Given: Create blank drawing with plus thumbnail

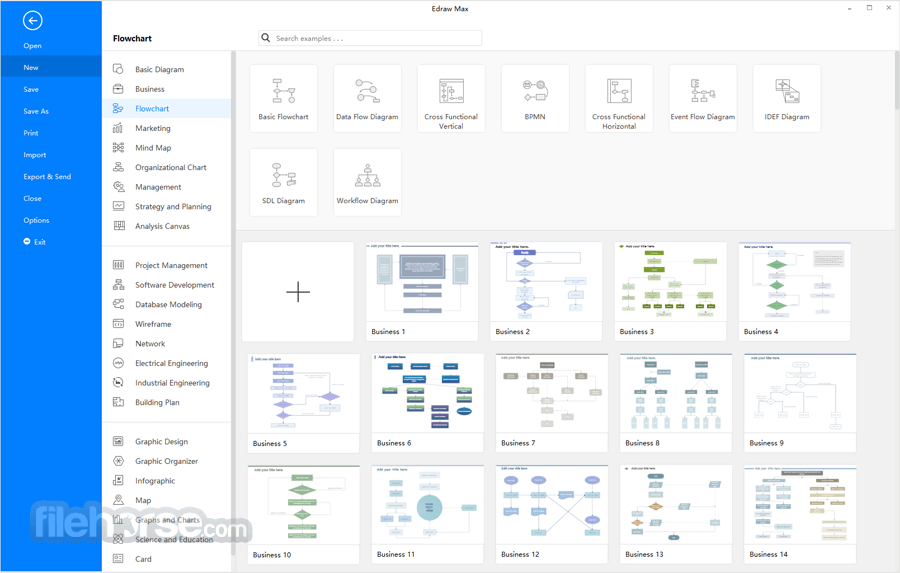Looking at the screenshot, I should click(x=298, y=292).
